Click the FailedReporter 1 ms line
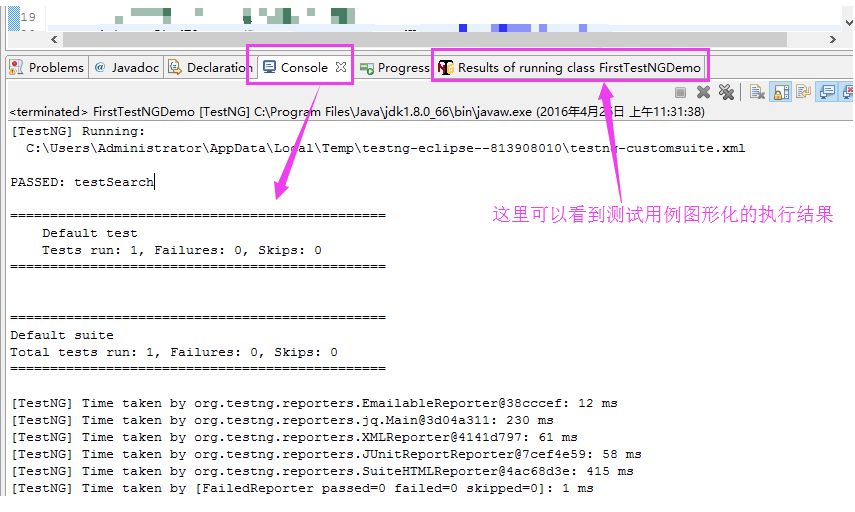This screenshot has height=512, width=855. coord(302,489)
